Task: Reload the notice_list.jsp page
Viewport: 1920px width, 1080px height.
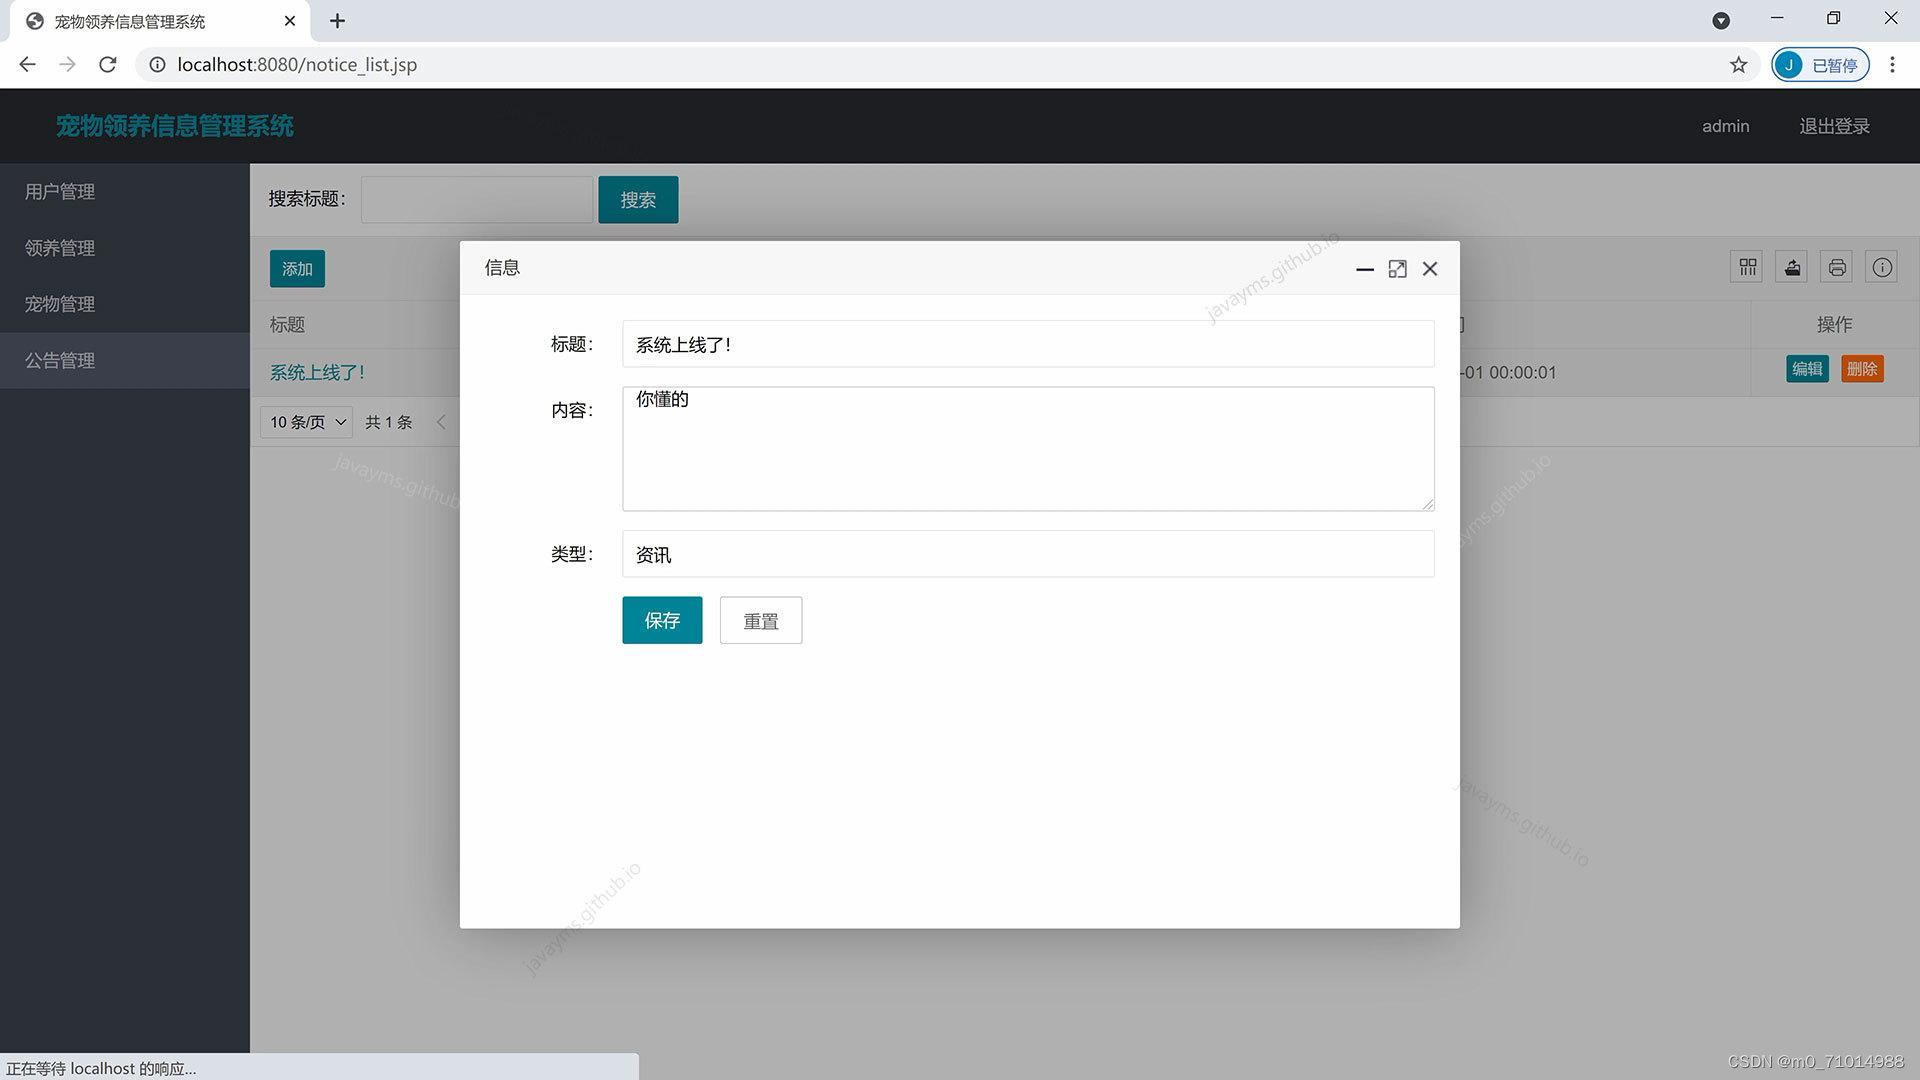Action: tap(108, 64)
